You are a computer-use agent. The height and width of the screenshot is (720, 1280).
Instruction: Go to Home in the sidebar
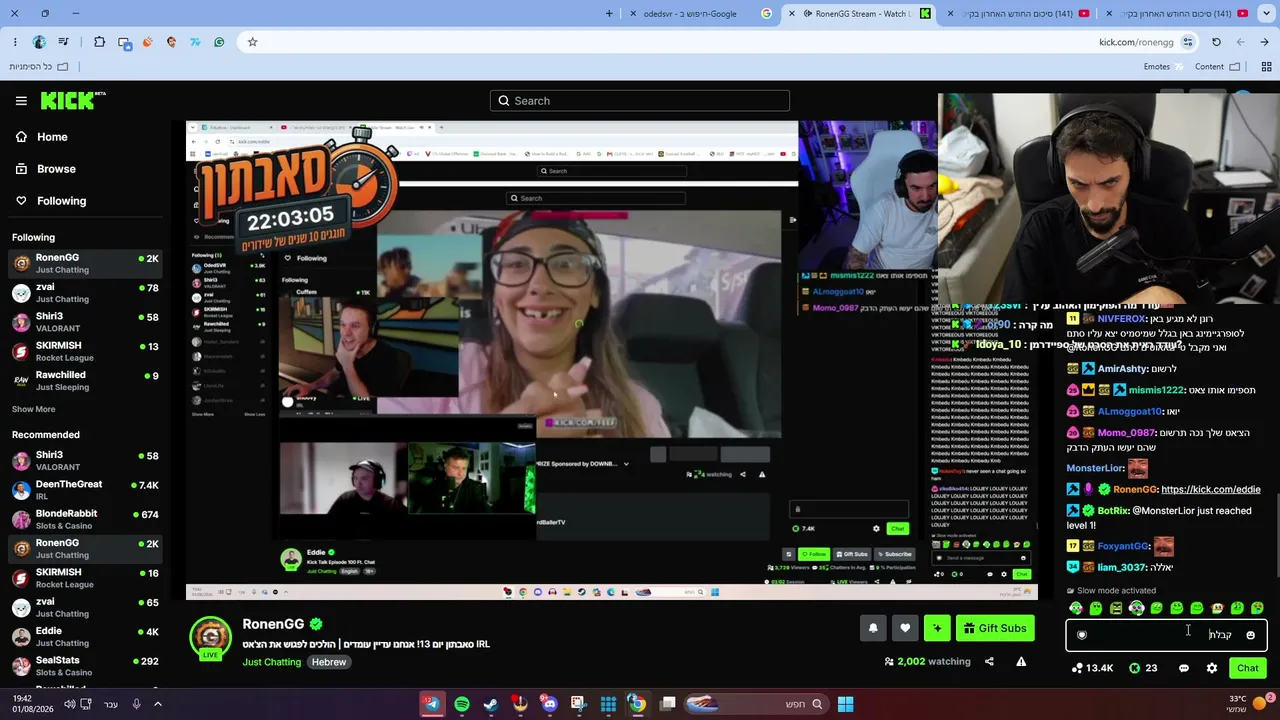[42, 137]
